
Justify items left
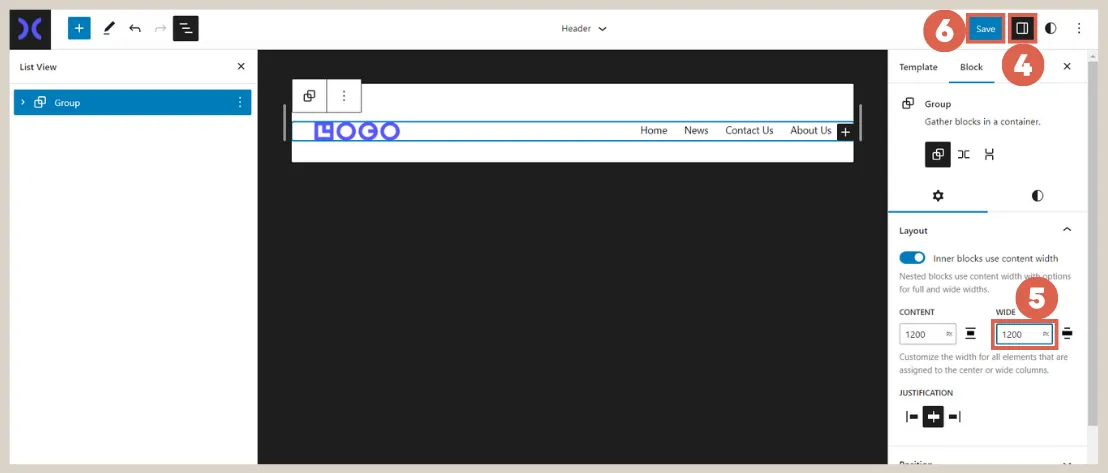(912, 417)
